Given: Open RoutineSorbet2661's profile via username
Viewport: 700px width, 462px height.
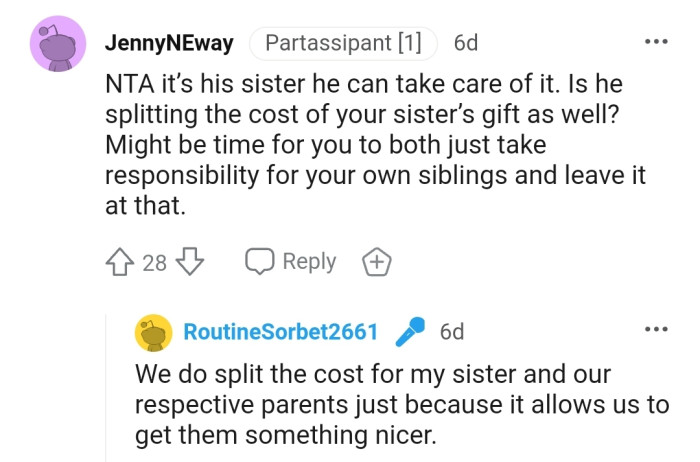Looking at the screenshot, I should [280, 333].
